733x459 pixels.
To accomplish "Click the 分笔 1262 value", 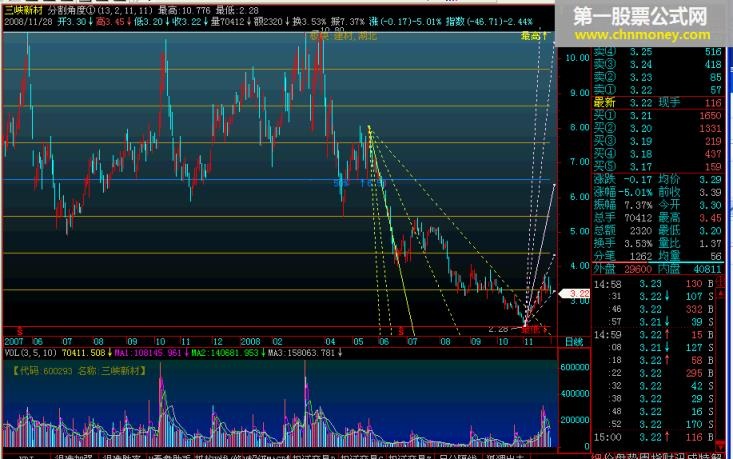I will 640,256.
